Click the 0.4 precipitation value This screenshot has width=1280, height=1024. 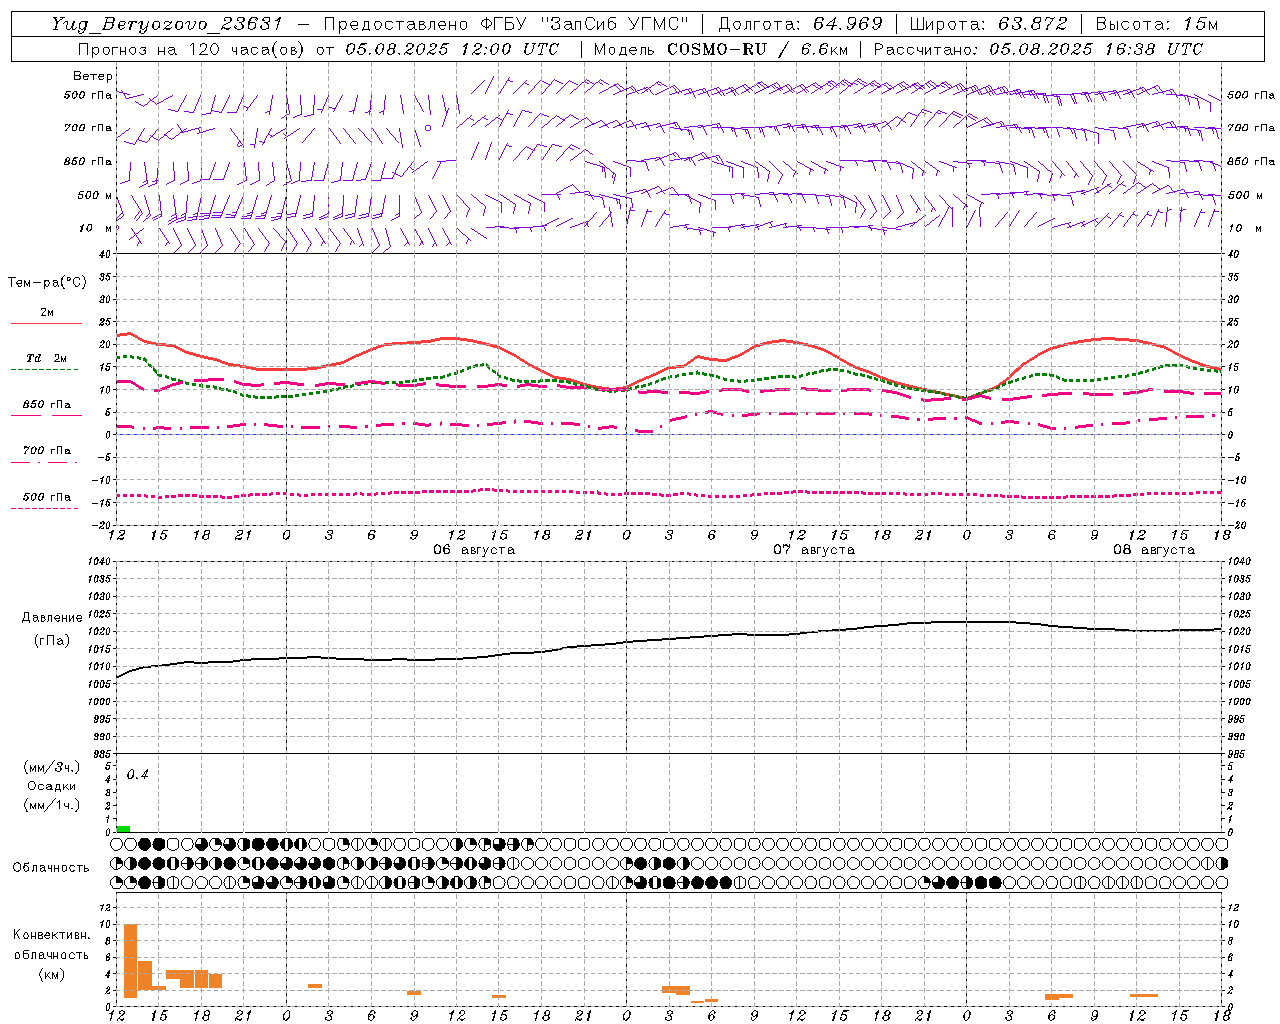pos(137,775)
